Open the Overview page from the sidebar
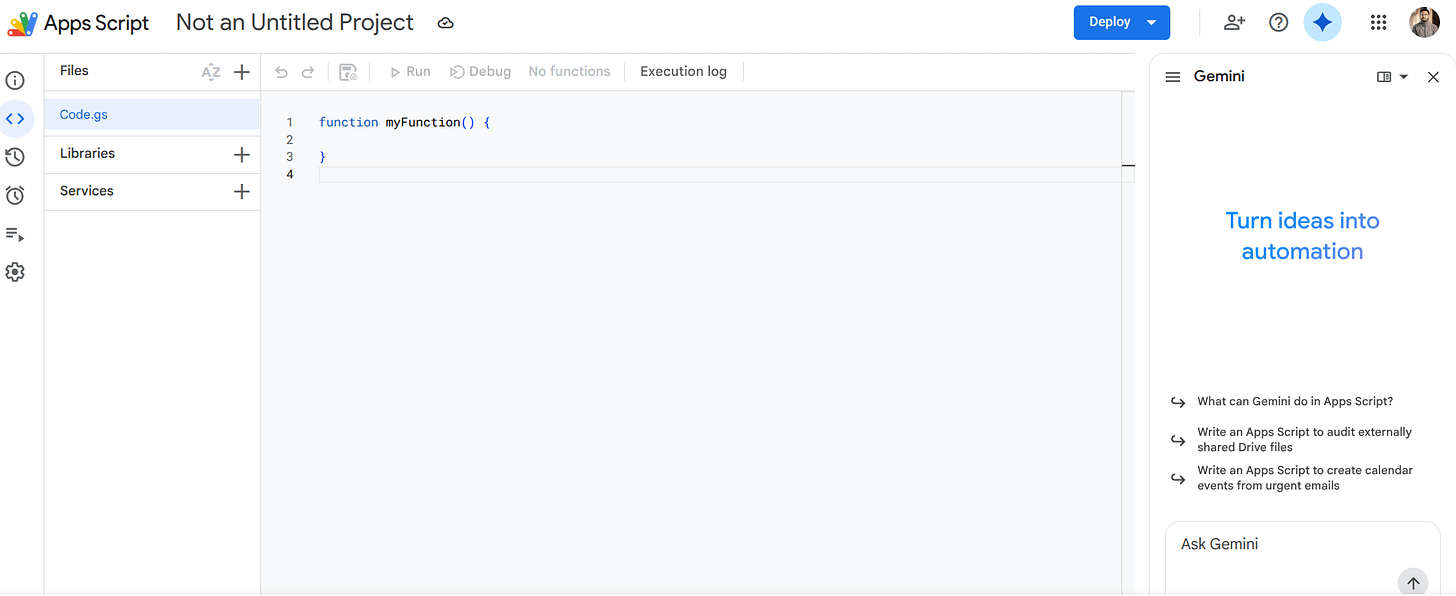1456x596 pixels. click(15, 81)
